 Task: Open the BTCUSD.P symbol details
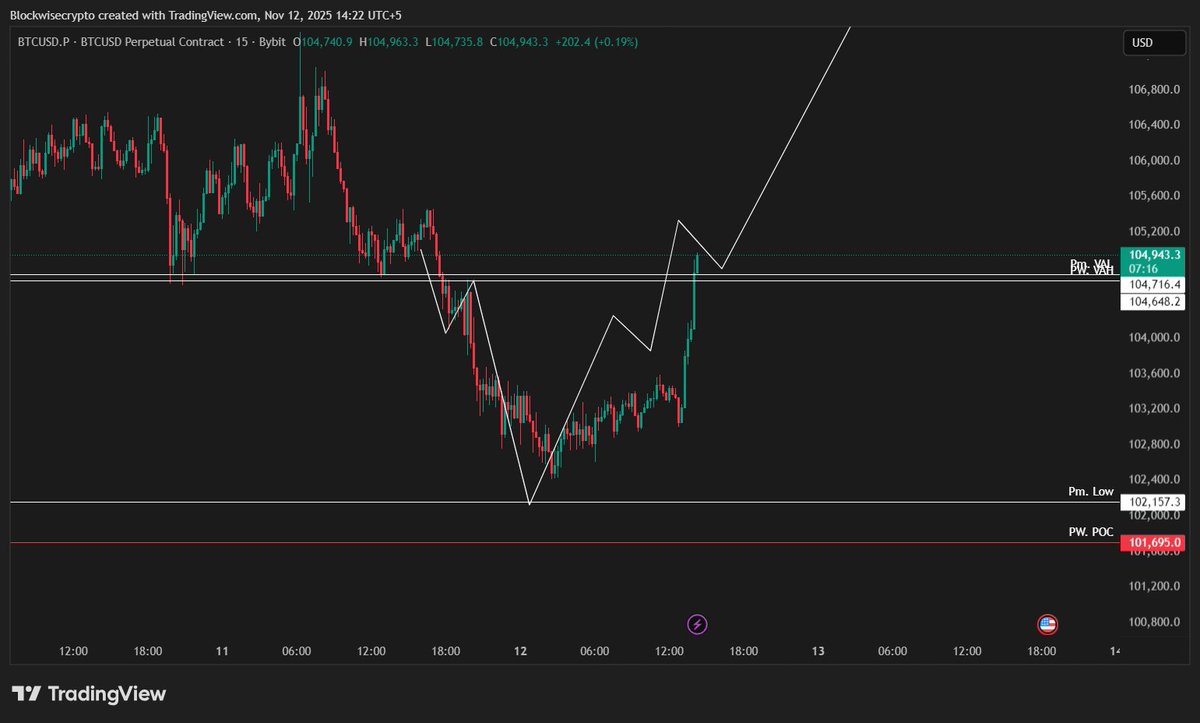pyautogui.click(x=42, y=43)
